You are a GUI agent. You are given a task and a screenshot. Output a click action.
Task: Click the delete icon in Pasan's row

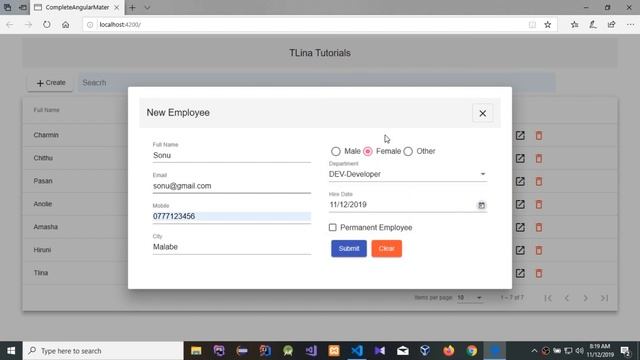(539, 181)
